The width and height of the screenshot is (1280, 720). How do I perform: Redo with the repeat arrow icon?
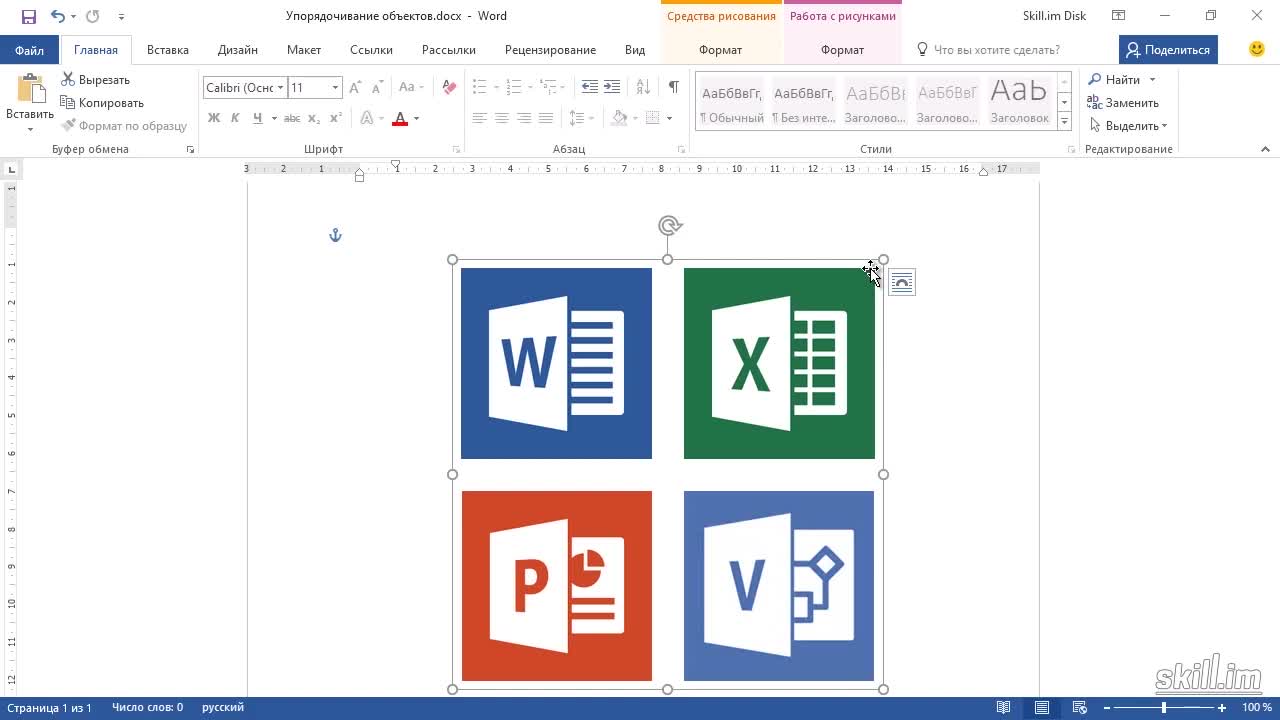[x=93, y=16]
